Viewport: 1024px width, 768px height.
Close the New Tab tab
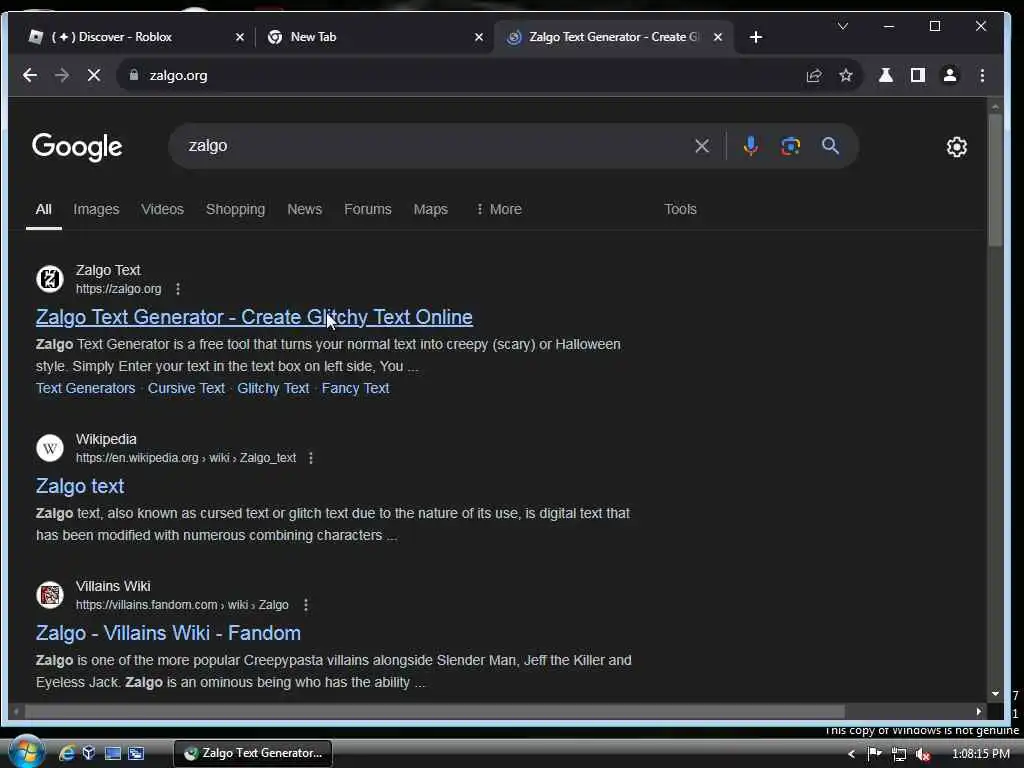click(x=479, y=37)
